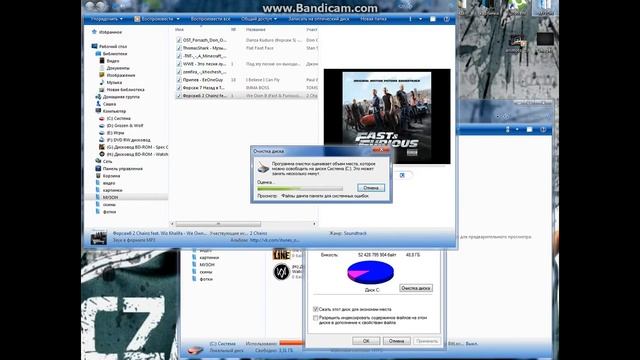The image size is (640, 360).
Task: Click the Музыка library note icon
Action: coord(102,82)
